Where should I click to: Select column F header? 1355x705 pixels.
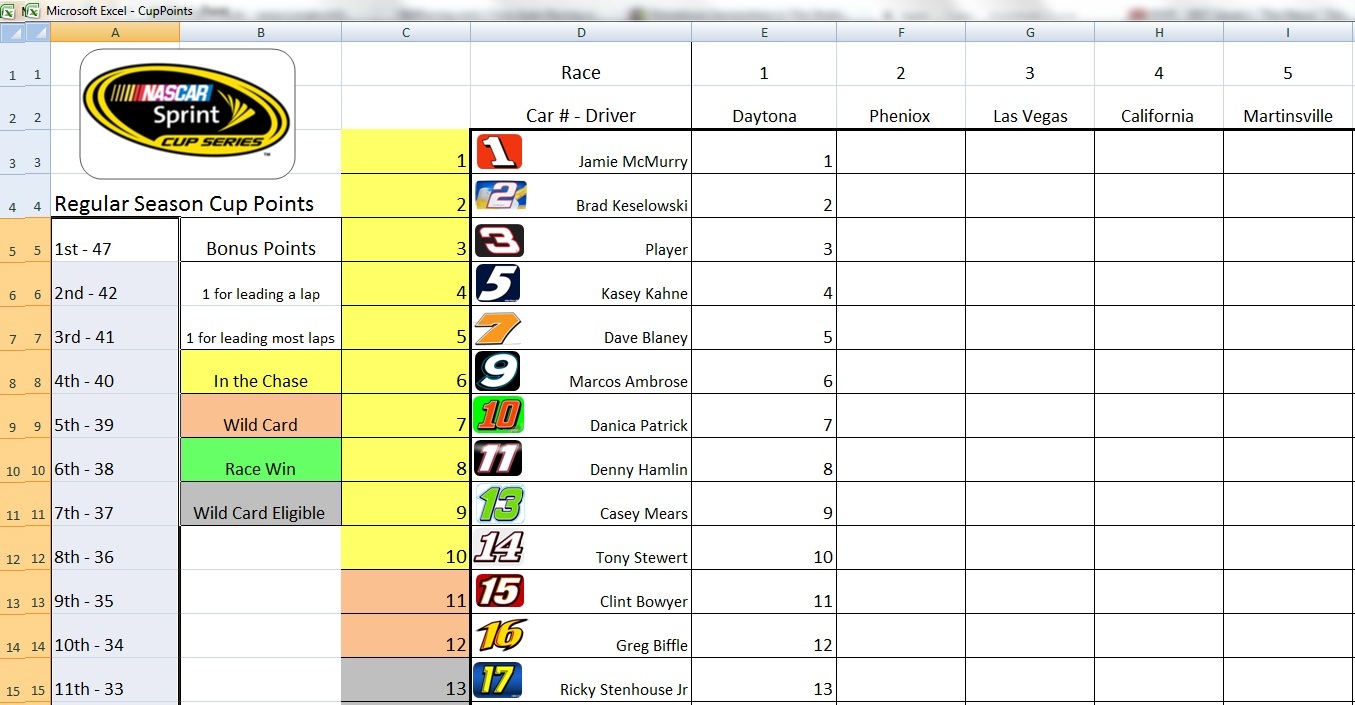click(x=901, y=32)
